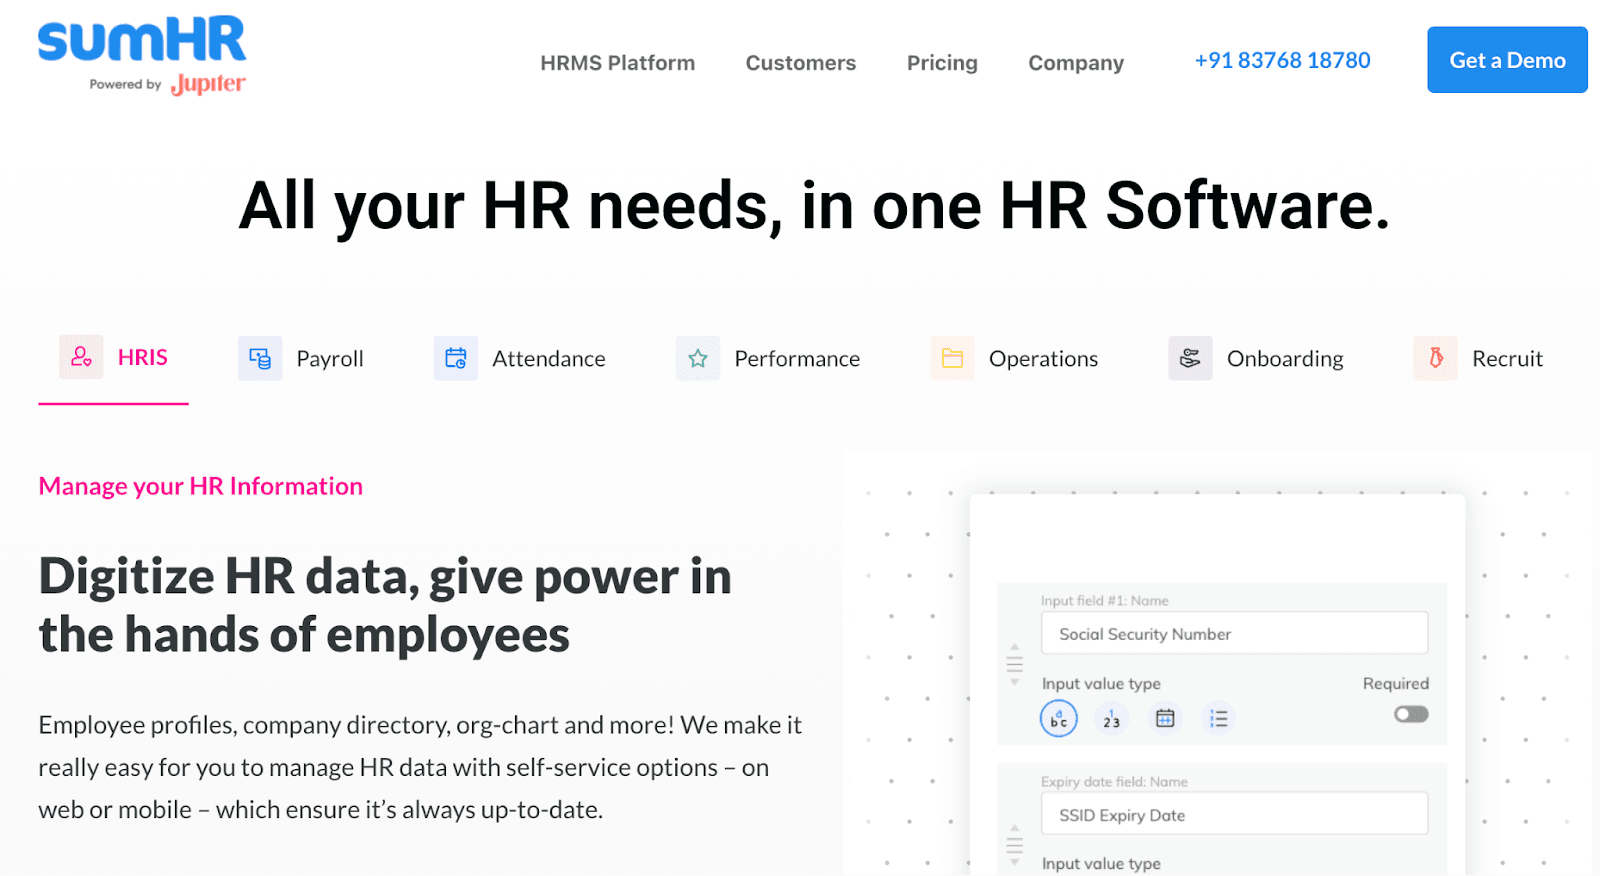The height and width of the screenshot is (876, 1600).
Task: Toggle the Required switch
Action: [x=1411, y=714]
